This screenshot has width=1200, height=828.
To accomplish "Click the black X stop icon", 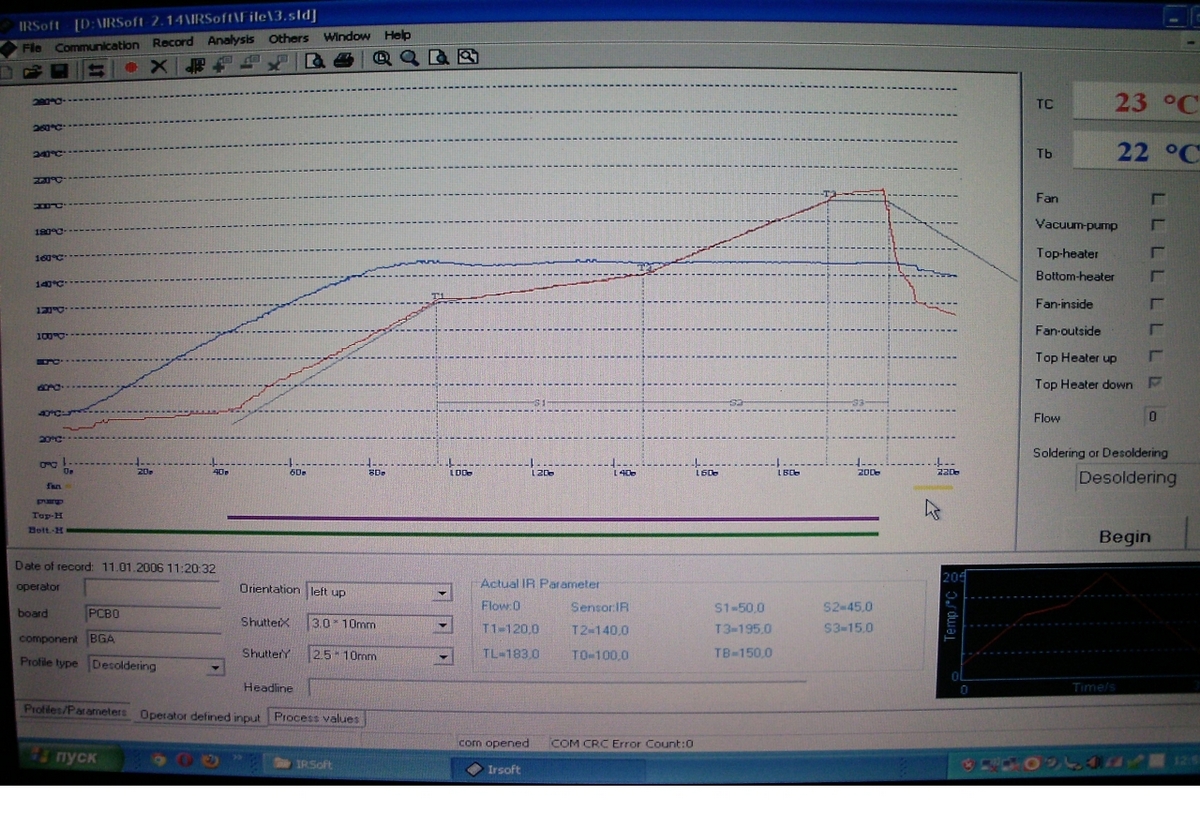I will tap(158, 67).
